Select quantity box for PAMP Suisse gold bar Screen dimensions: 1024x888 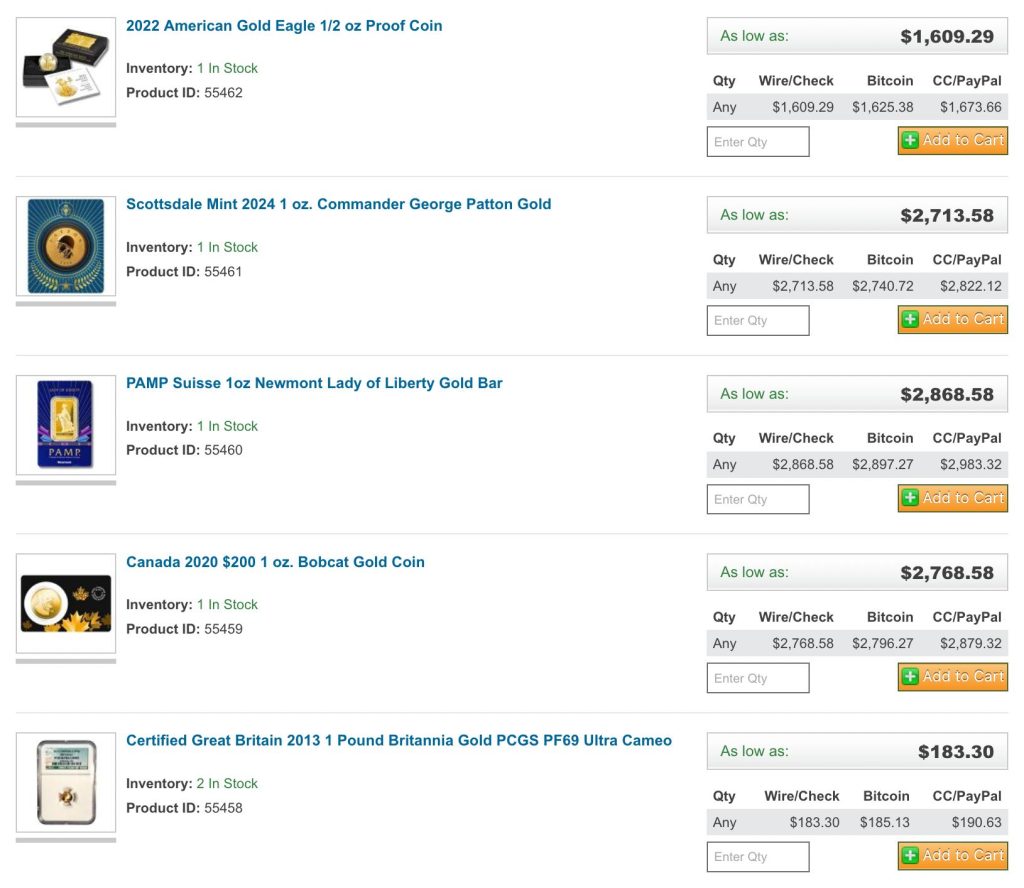tap(757, 499)
